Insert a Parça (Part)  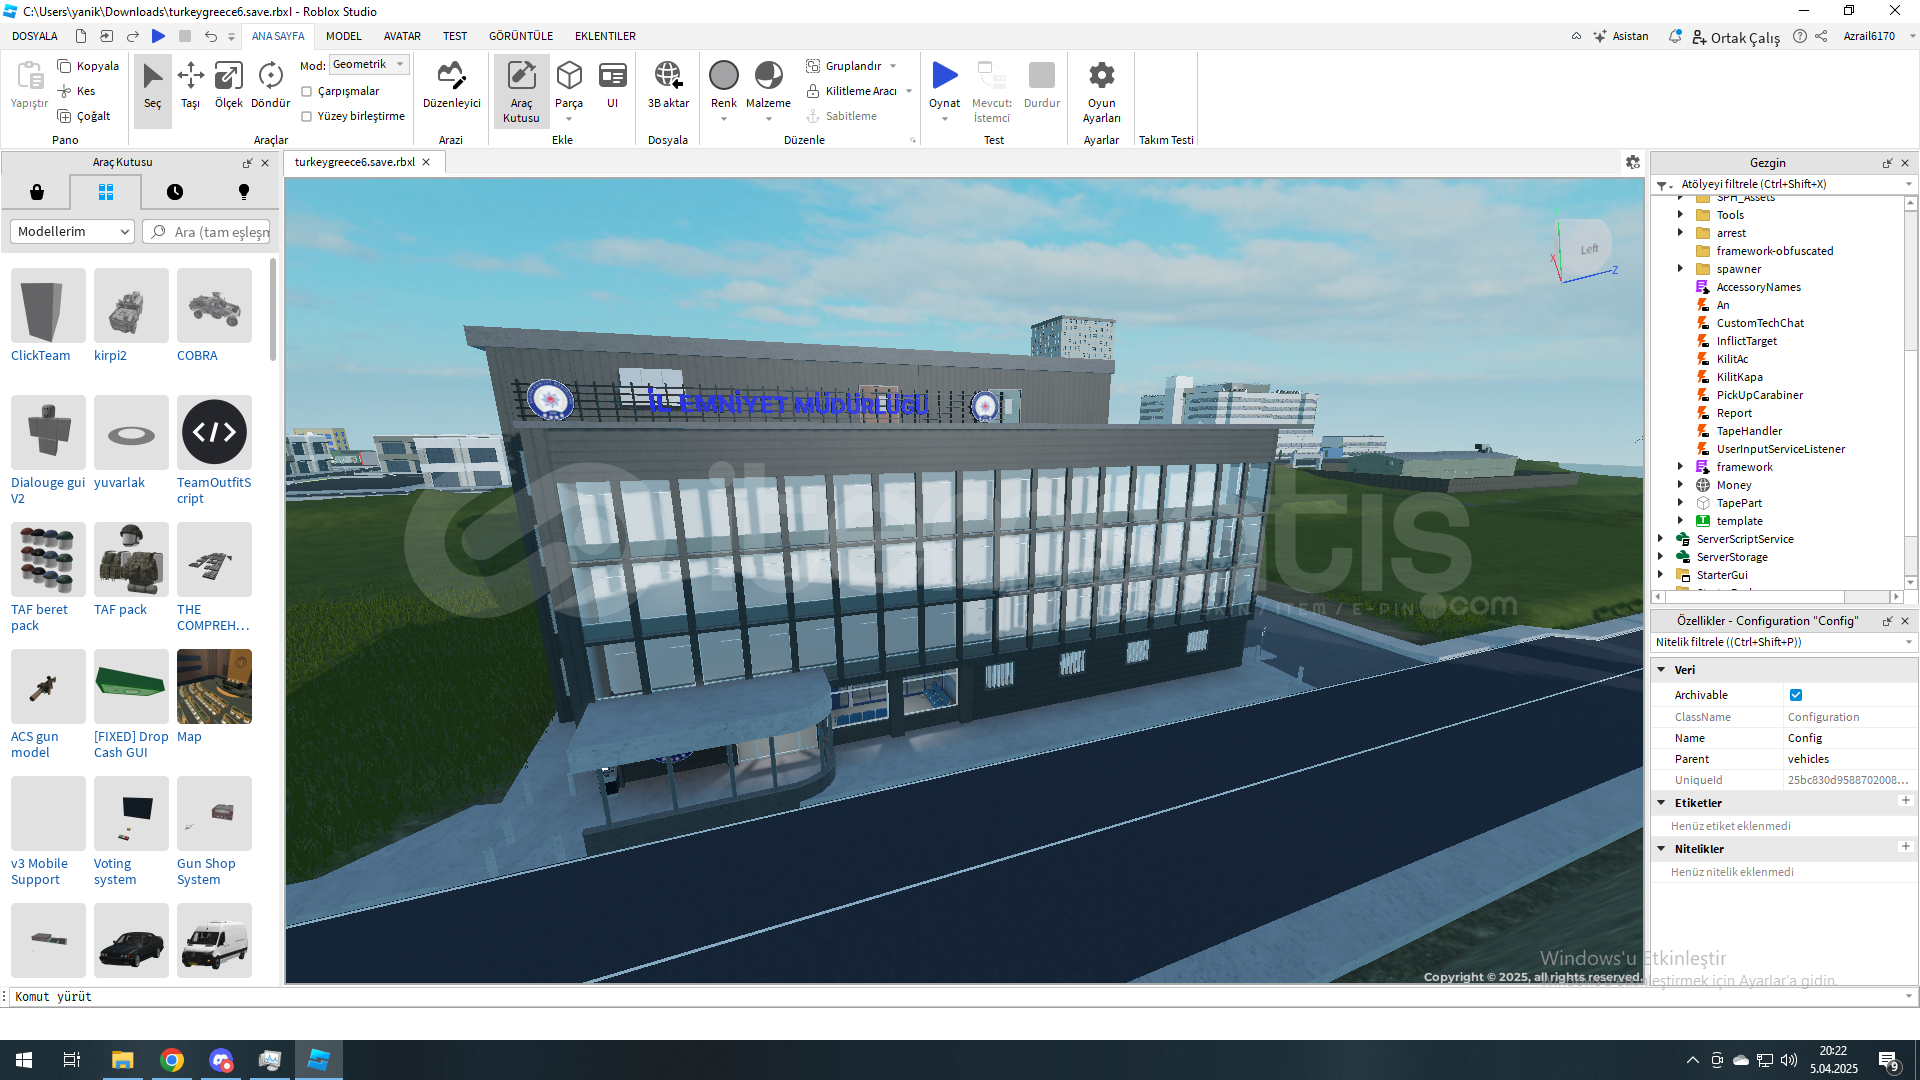point(569,86)
